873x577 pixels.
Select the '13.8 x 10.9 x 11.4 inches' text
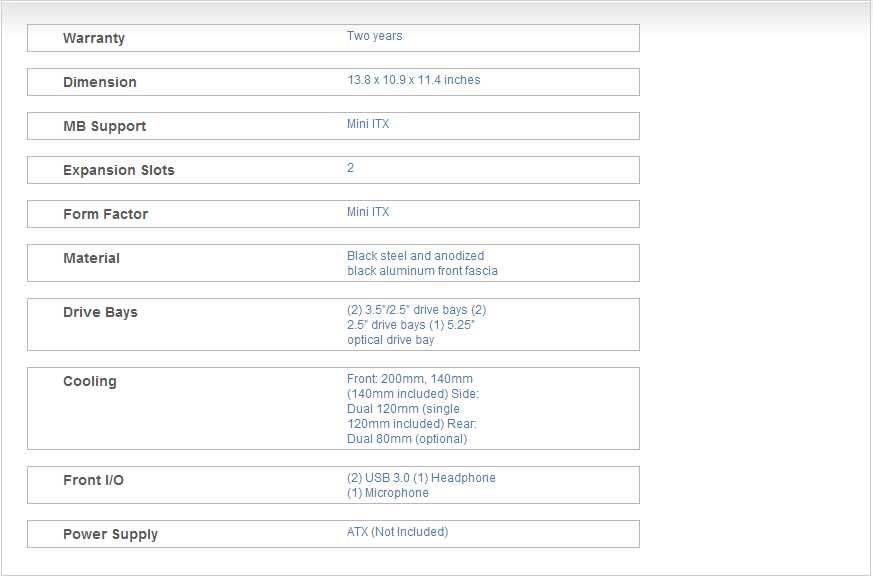414,80
